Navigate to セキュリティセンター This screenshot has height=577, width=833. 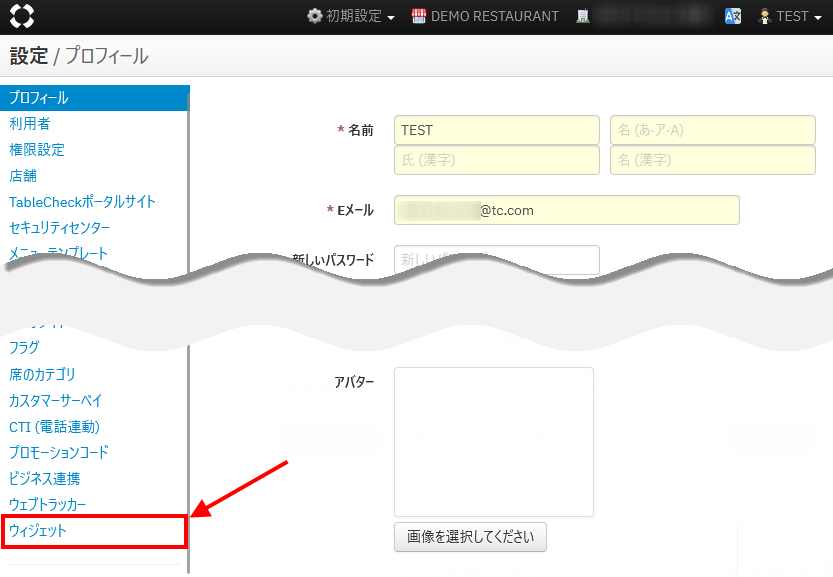[x=59, y=228]
